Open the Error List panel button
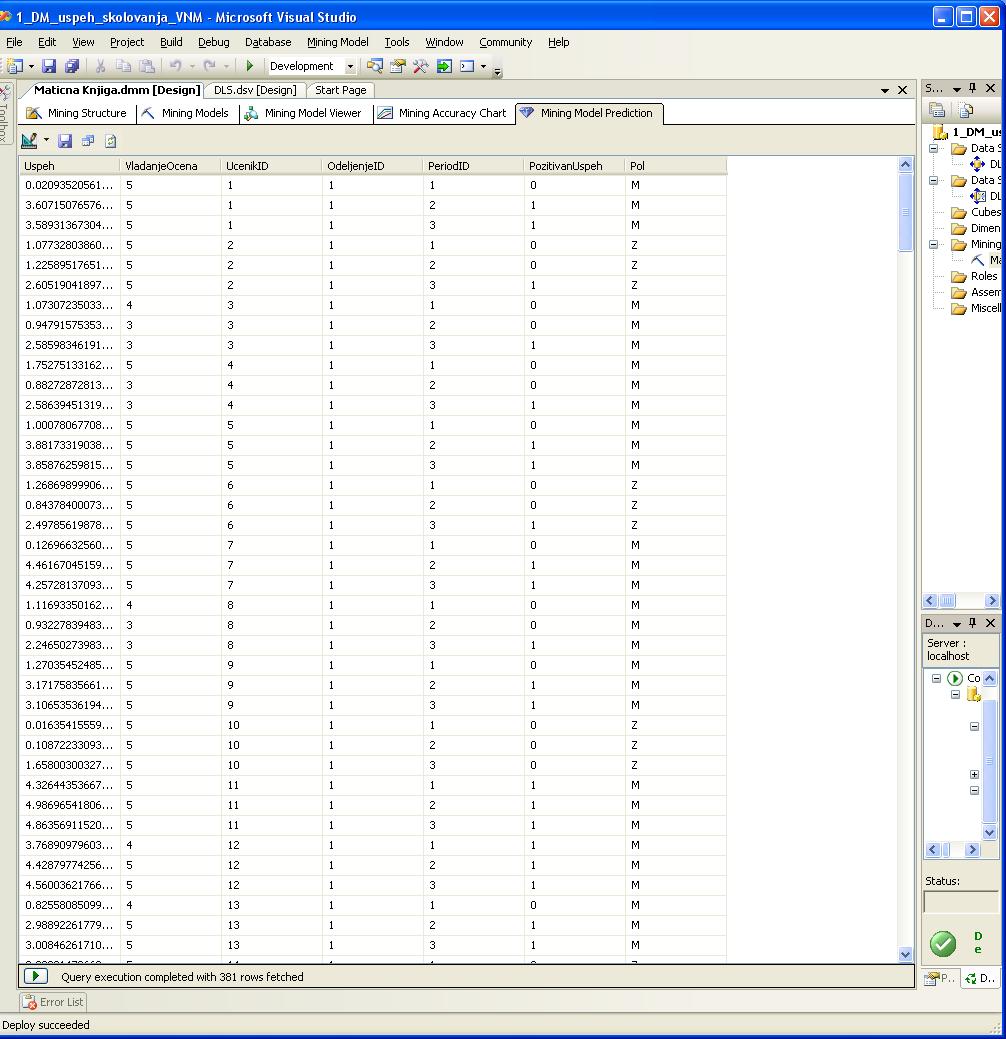This screenshot has height=1039, width=1006. click(x=53, y=1002)
